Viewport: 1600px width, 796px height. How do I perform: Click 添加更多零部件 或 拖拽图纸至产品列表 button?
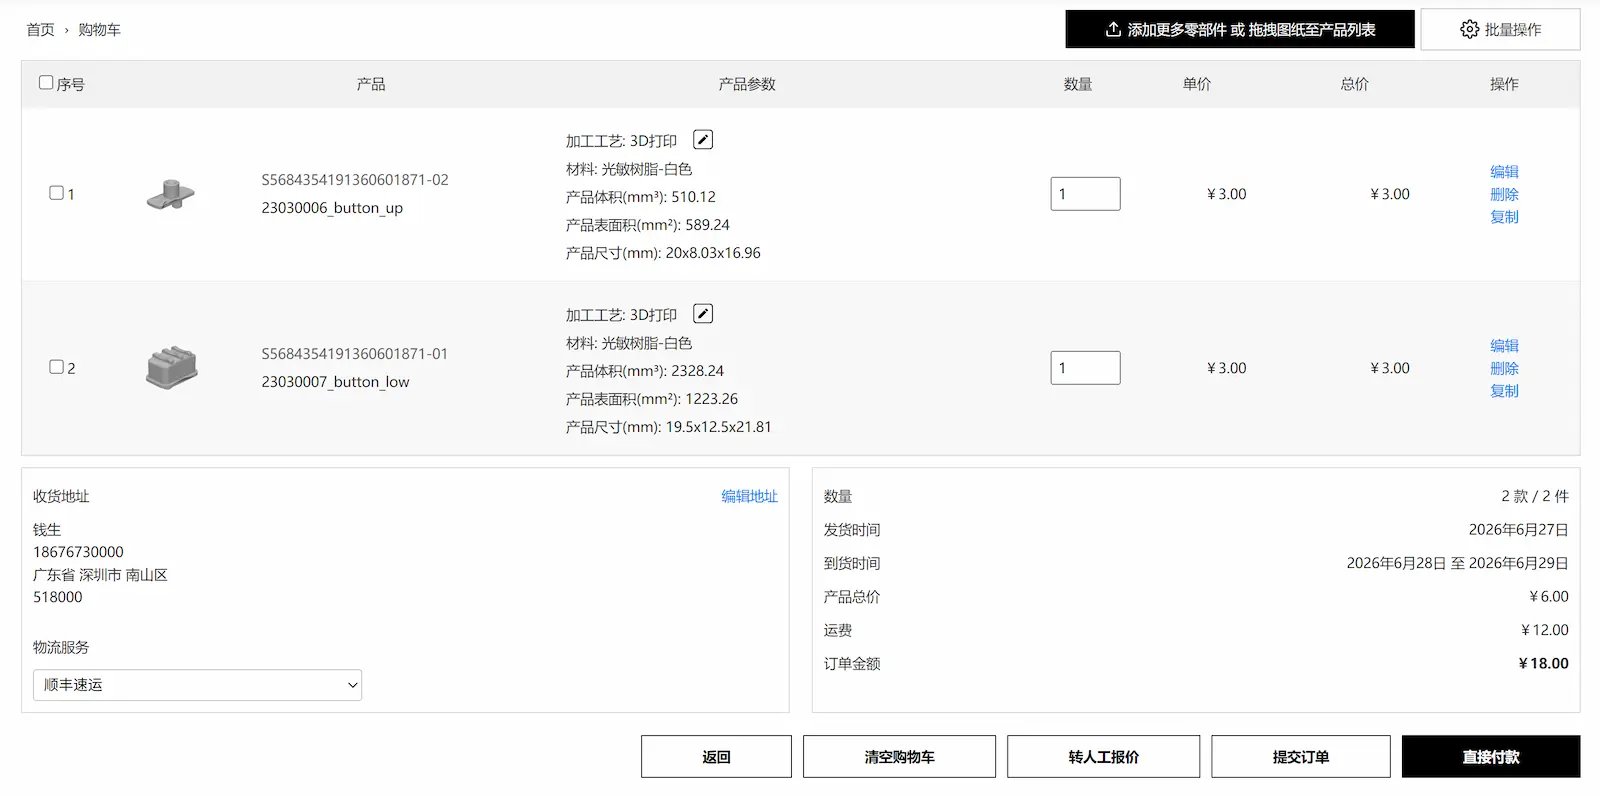[1240, 29]
